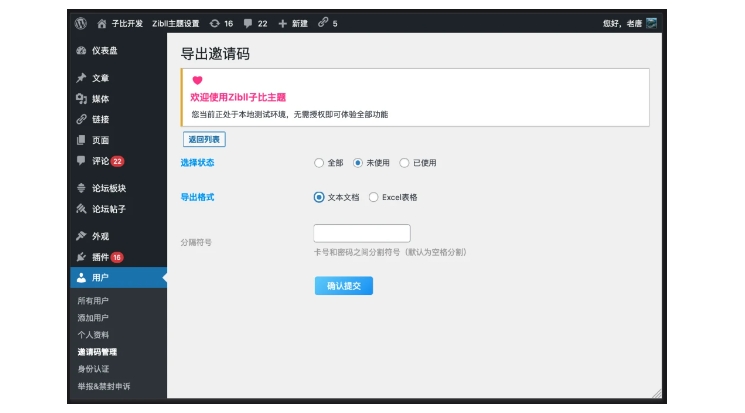745x413 pixels.
Task: Click the 返回列表 button
Action: click(x=204, y=139)
